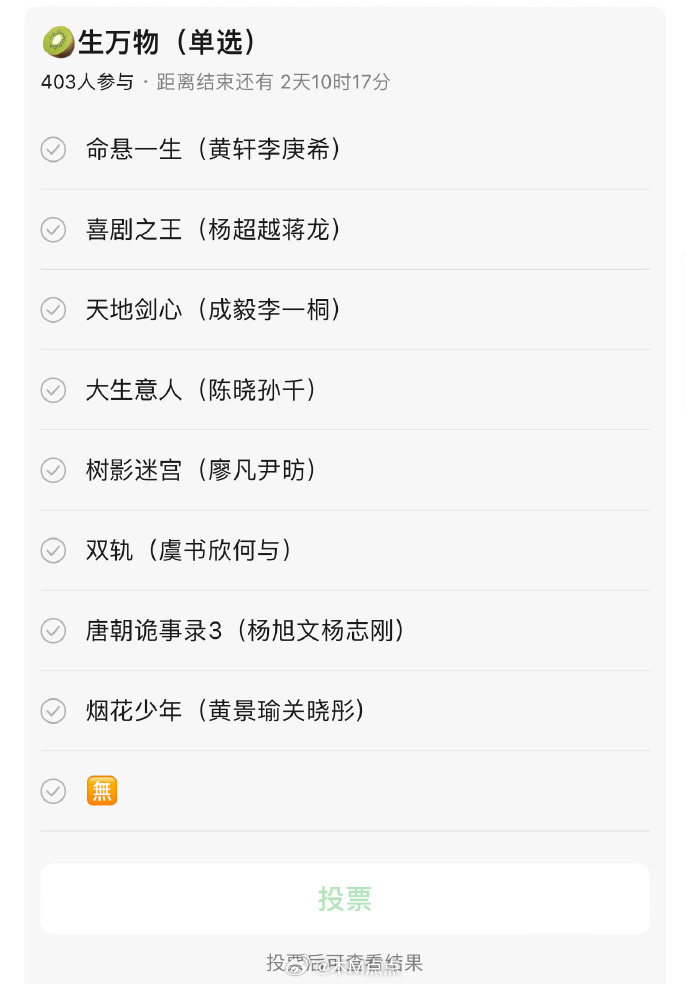The image size is (690, 984).
Task: Choose the circle next to 唐朝诡事录3
Action: pyautogui.click(x=53, y=631)
